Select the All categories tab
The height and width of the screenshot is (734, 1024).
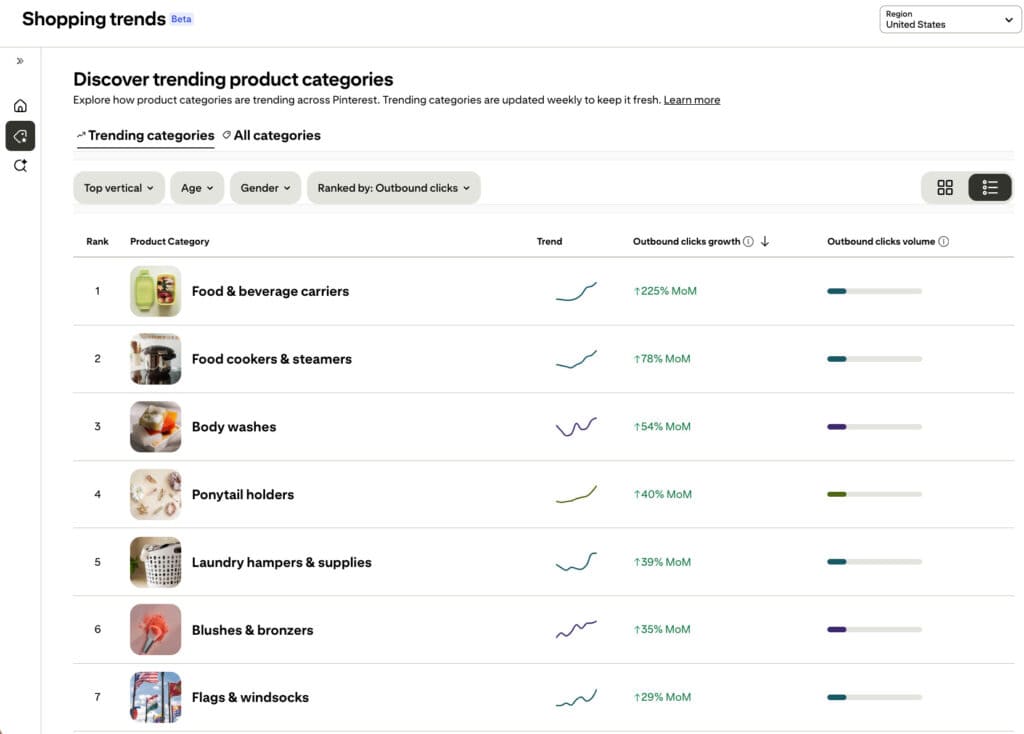[272, 136]
